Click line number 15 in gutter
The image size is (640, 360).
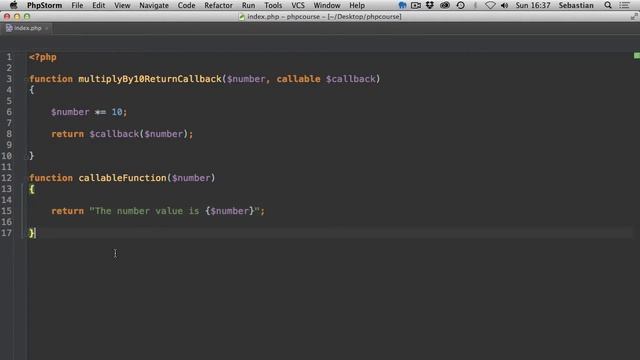pos(7,211)
